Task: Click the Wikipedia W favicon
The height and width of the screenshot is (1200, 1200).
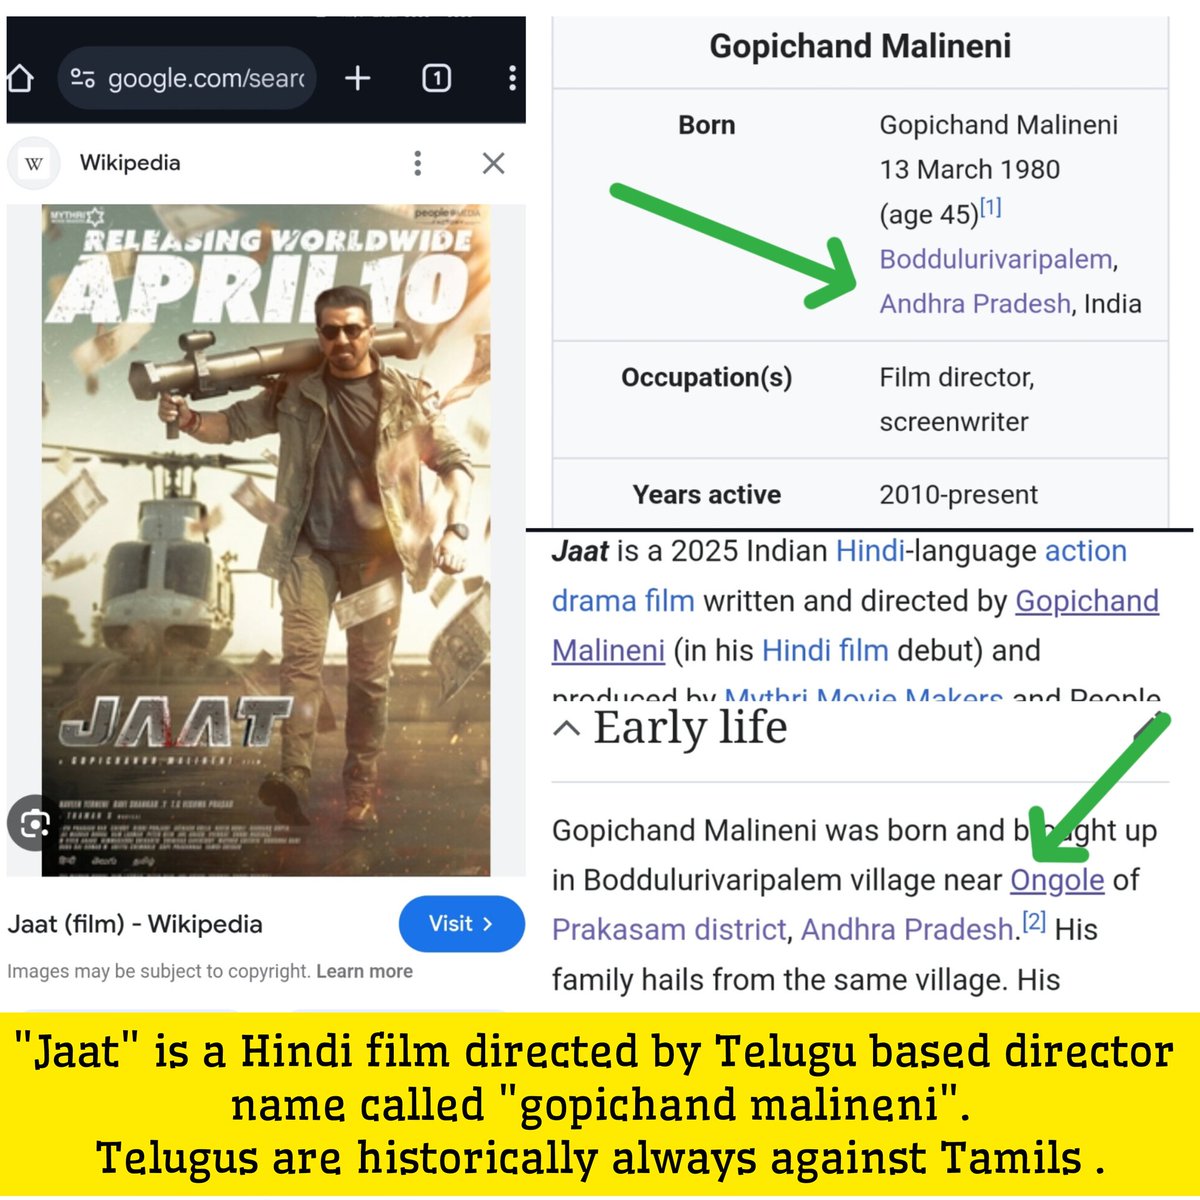Action: [34, 163]
